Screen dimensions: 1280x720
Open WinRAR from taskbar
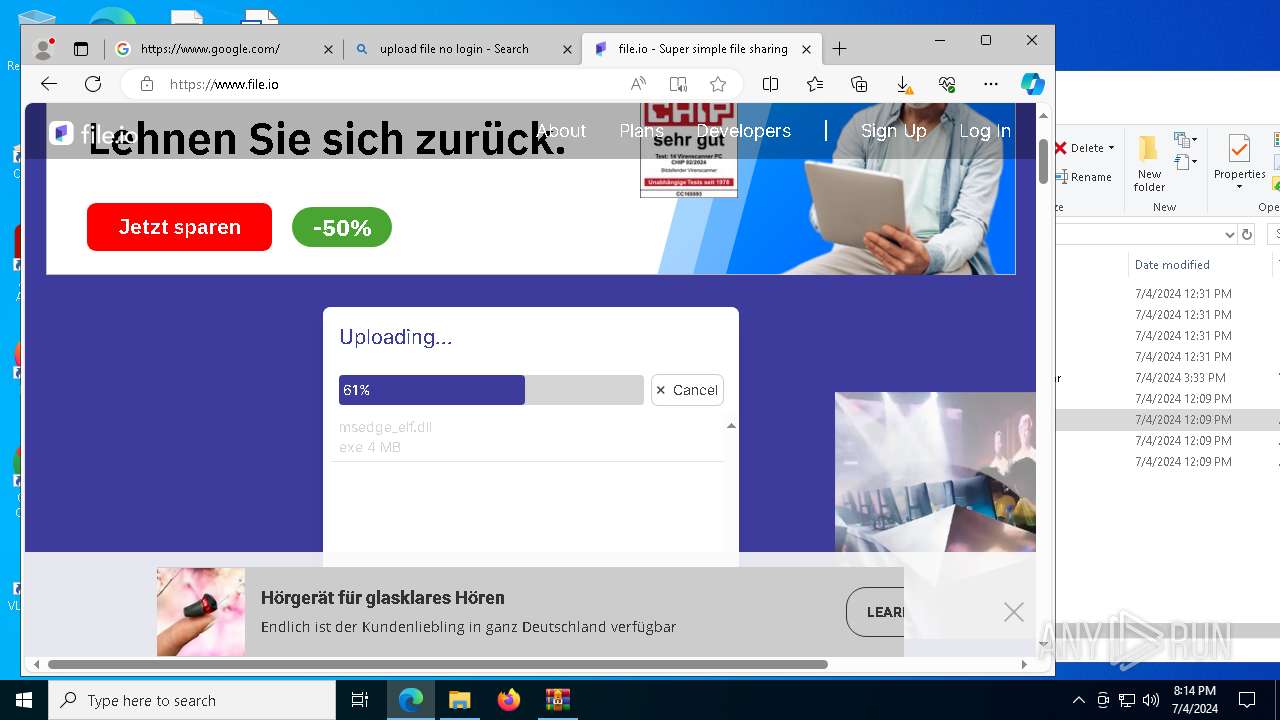click(x=558, y=700)
